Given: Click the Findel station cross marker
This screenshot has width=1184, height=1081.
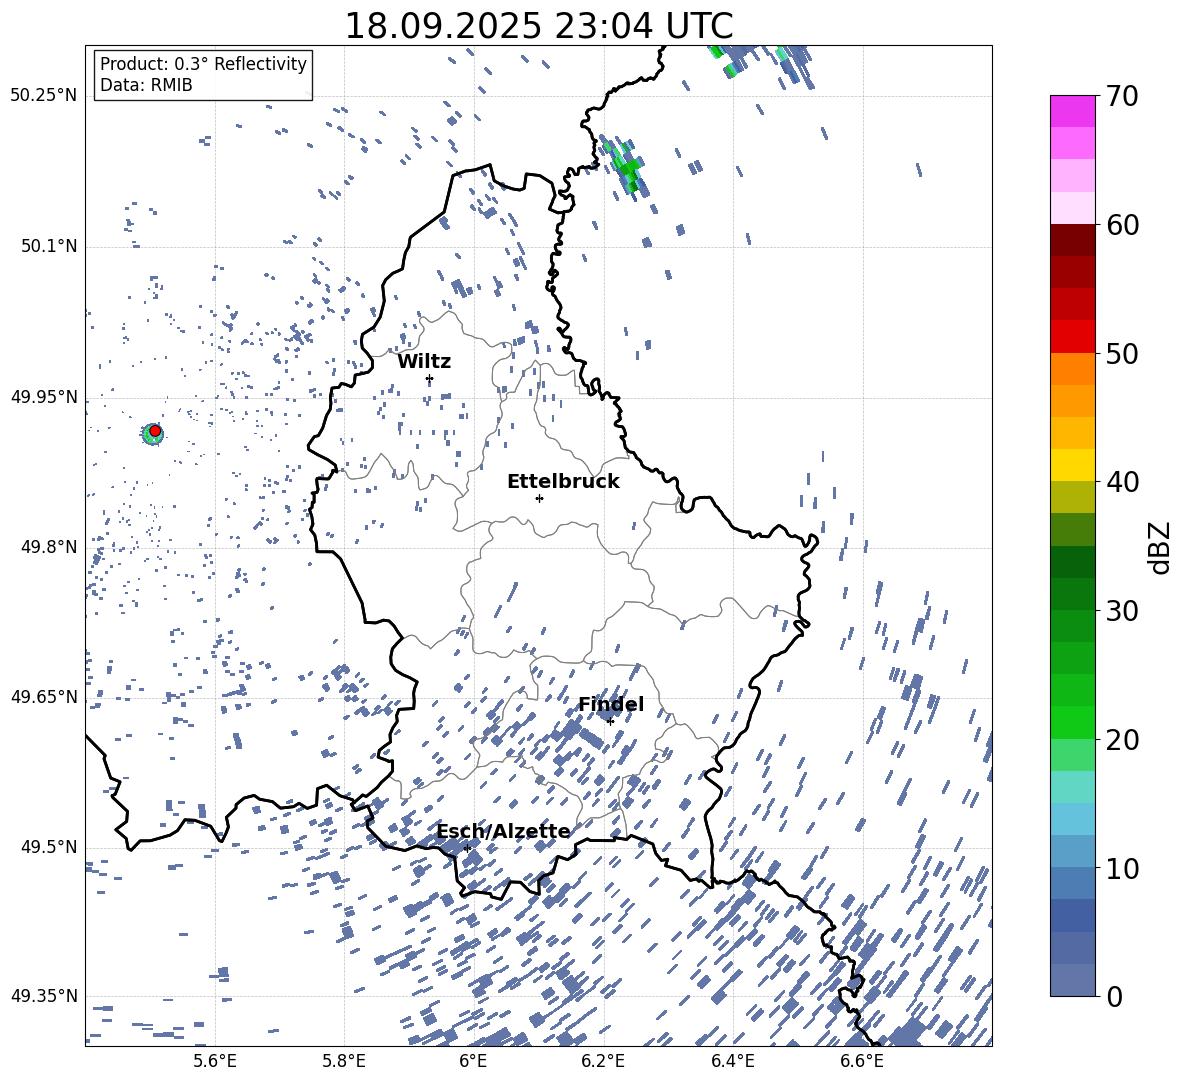Looking at the screenshot, I should tap(610, 721).
